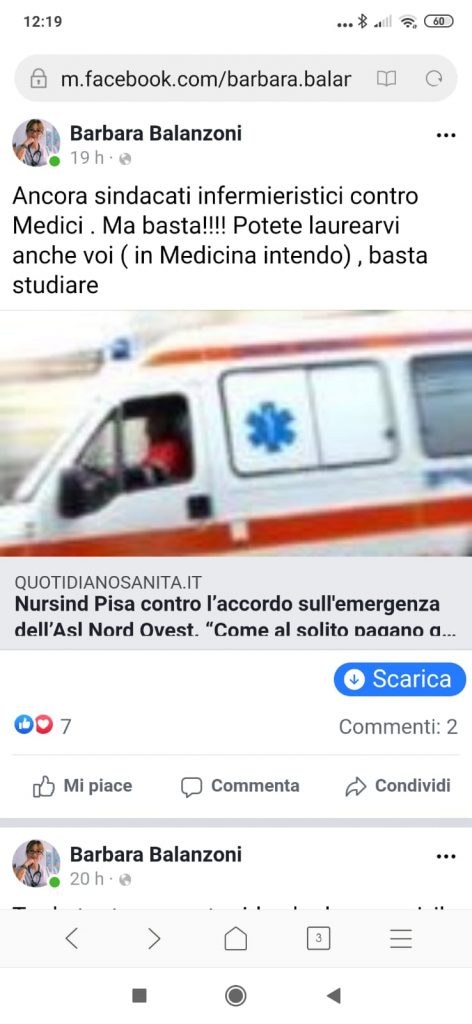Go back with browser back arrow
This screenshot has height=1024, width=472.
coord(72,938)
